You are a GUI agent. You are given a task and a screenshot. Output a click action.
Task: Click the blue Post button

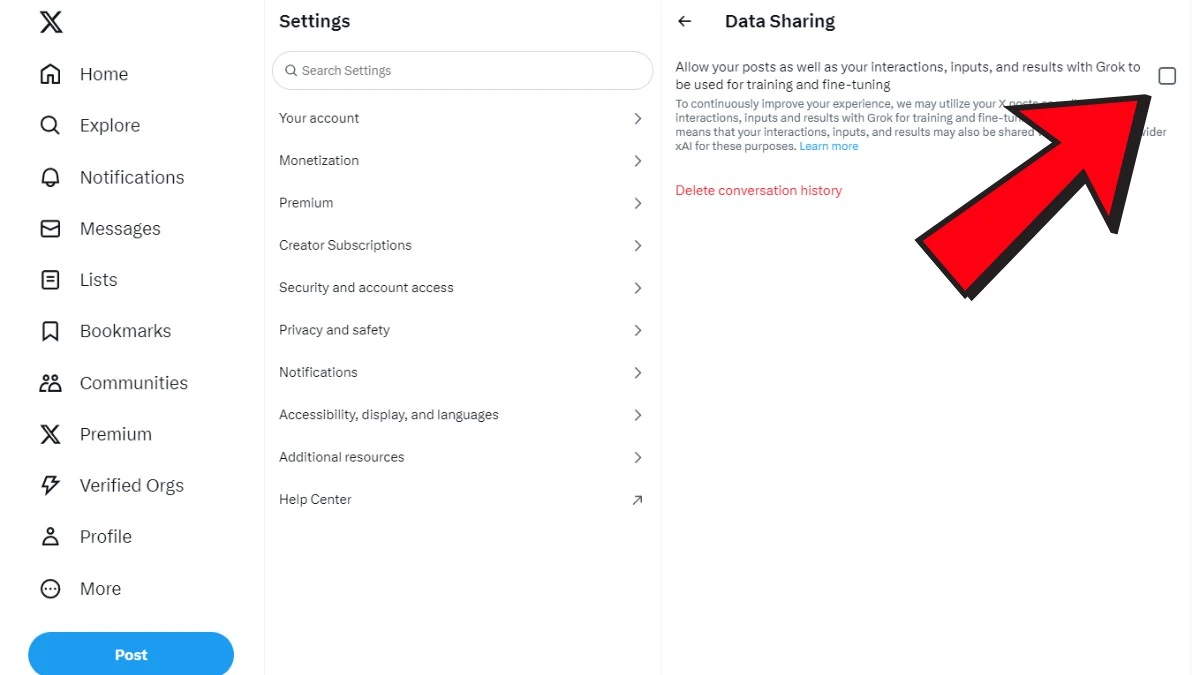(131, 655)
